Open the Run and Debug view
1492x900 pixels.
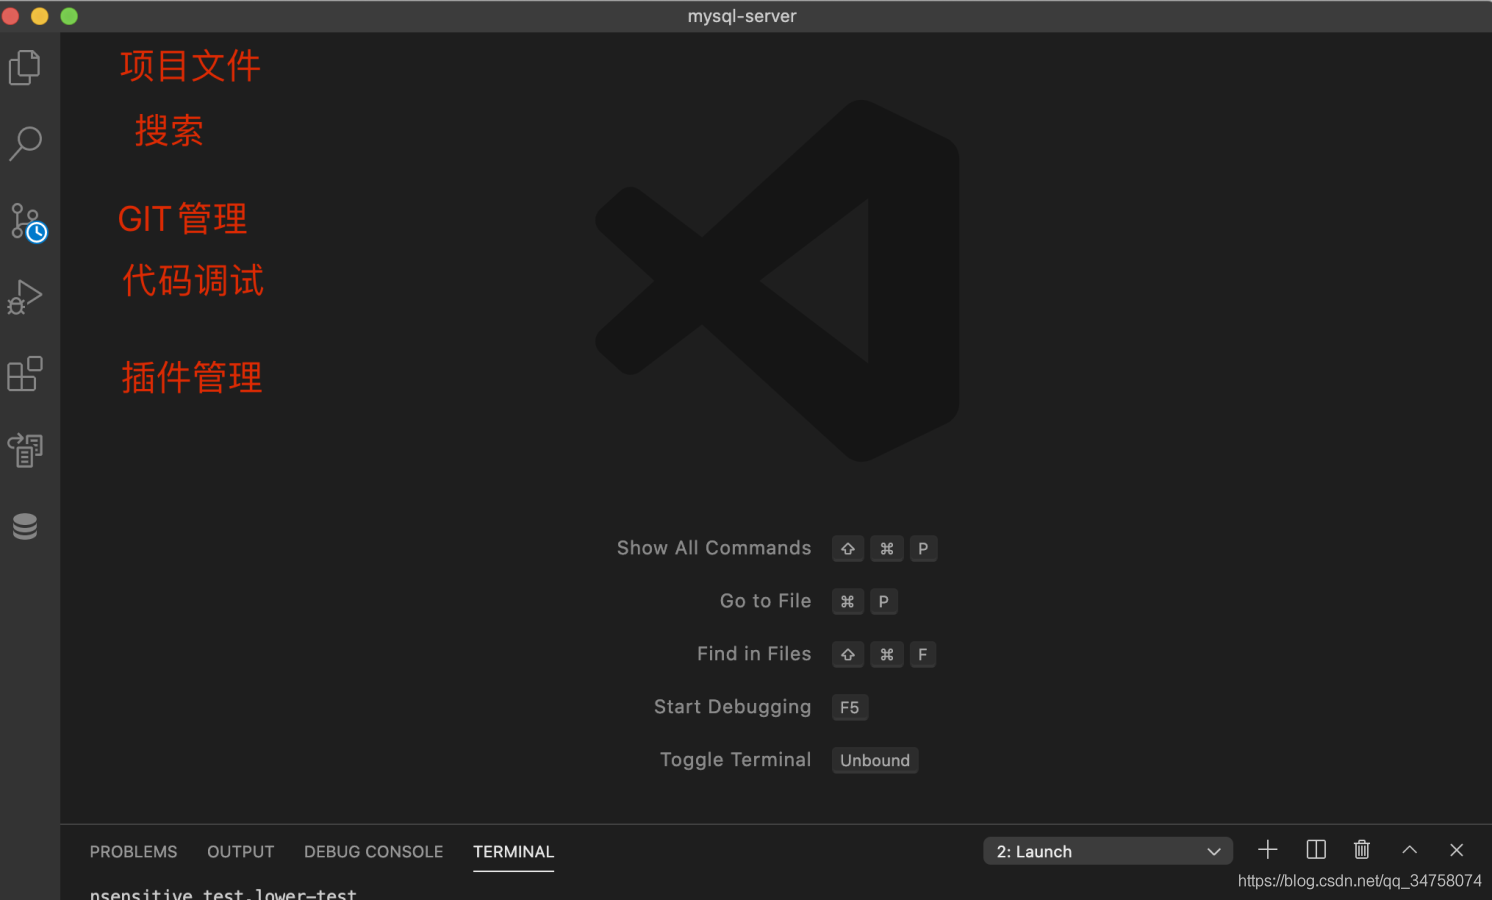tap(25, 297)
